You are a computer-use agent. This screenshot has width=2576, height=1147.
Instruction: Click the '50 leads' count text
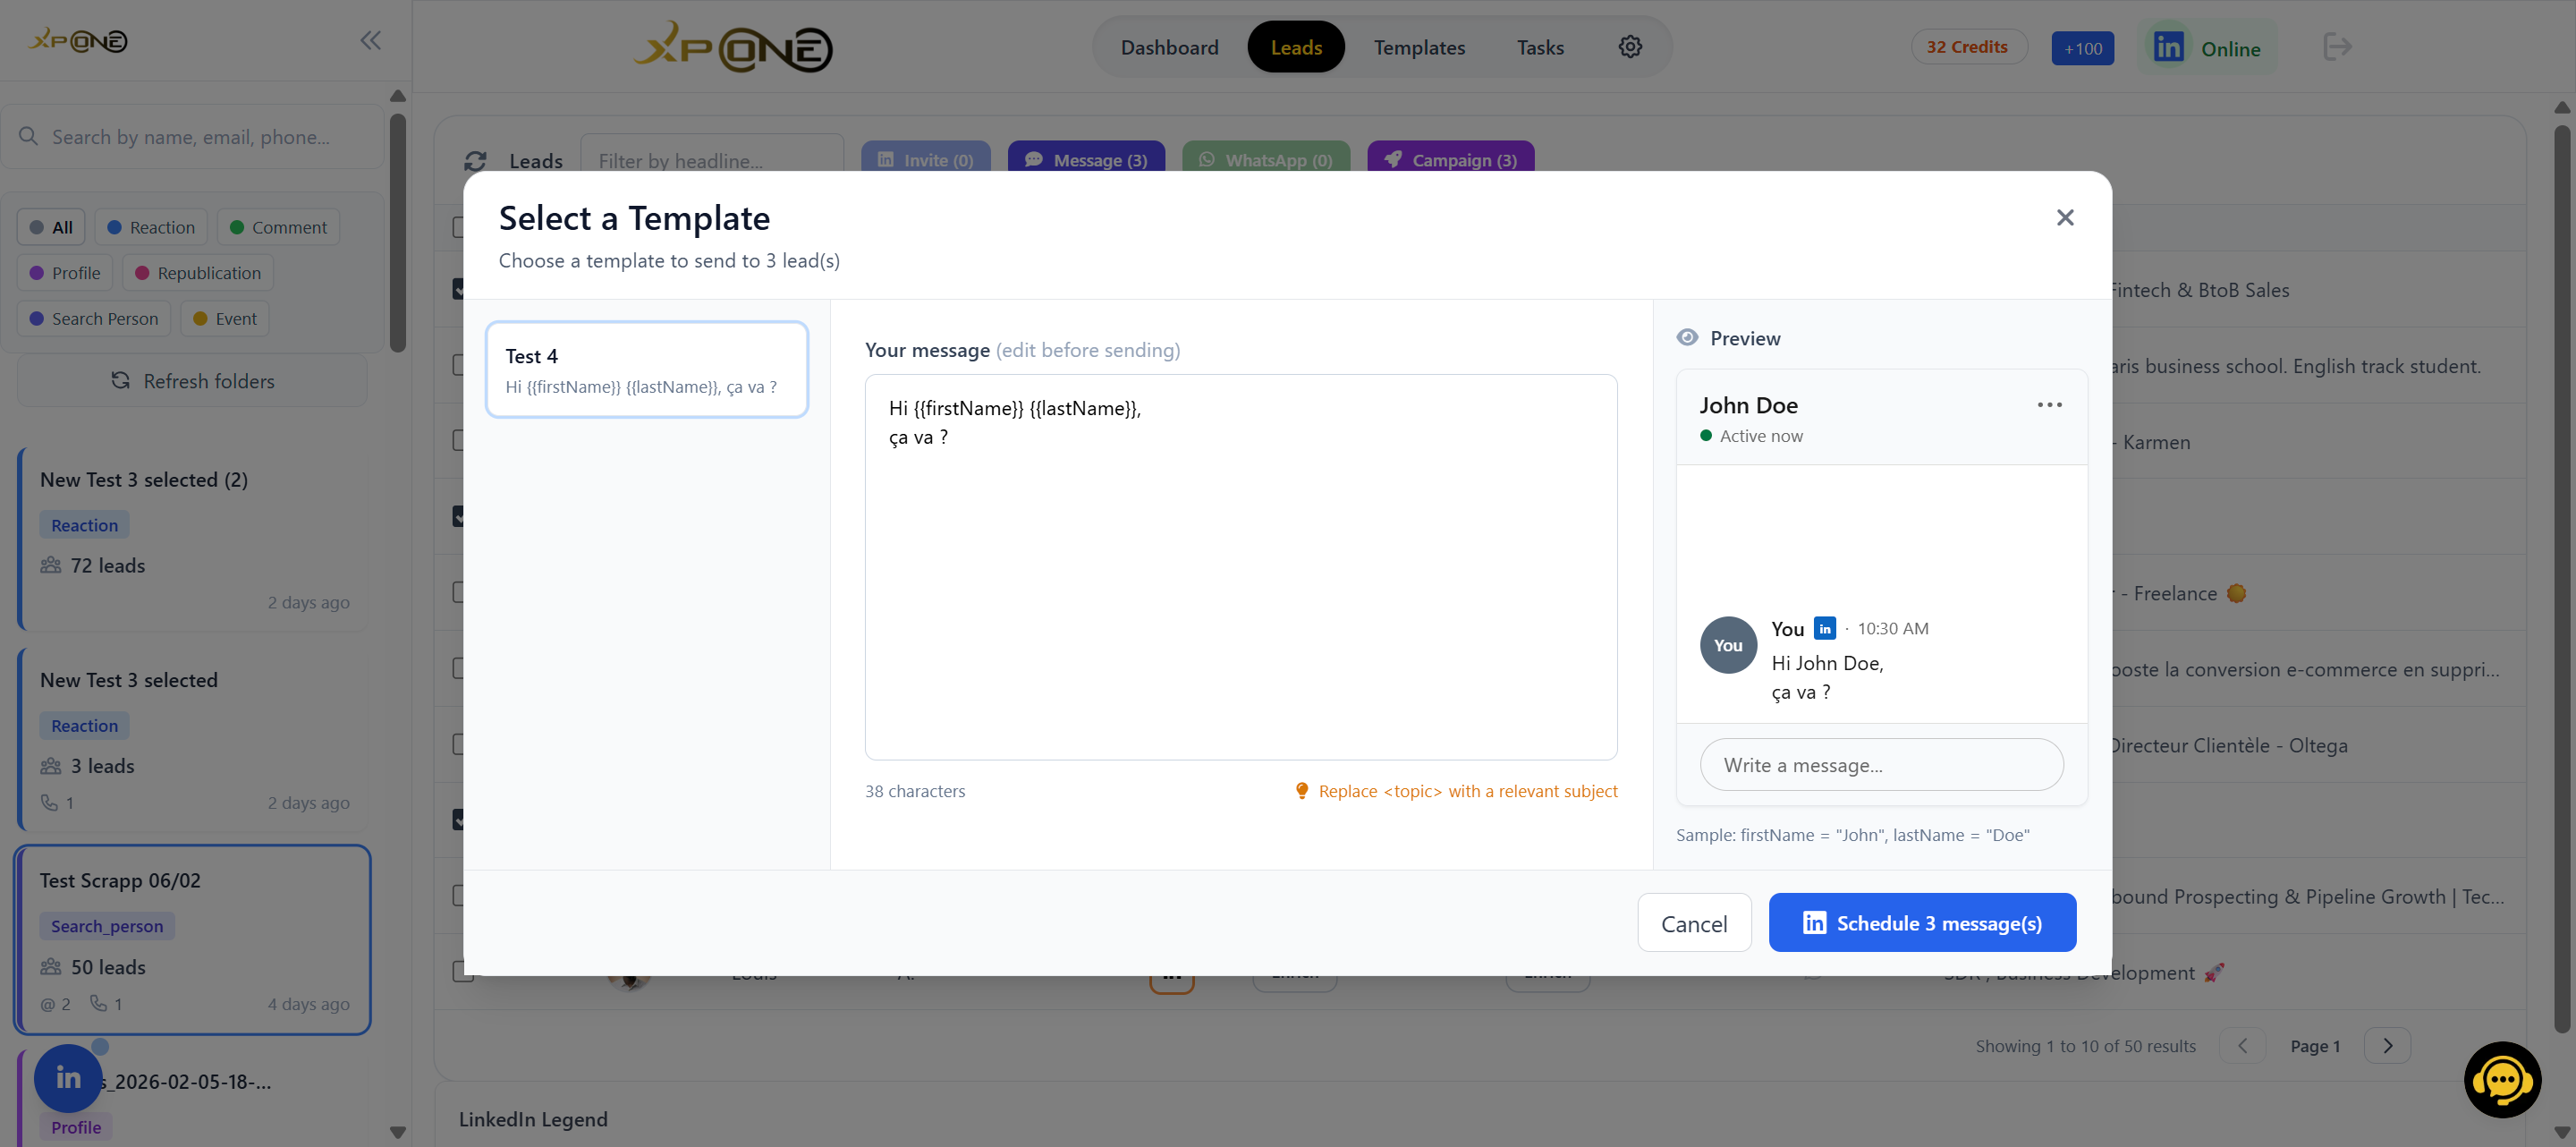tap(108, 967)
